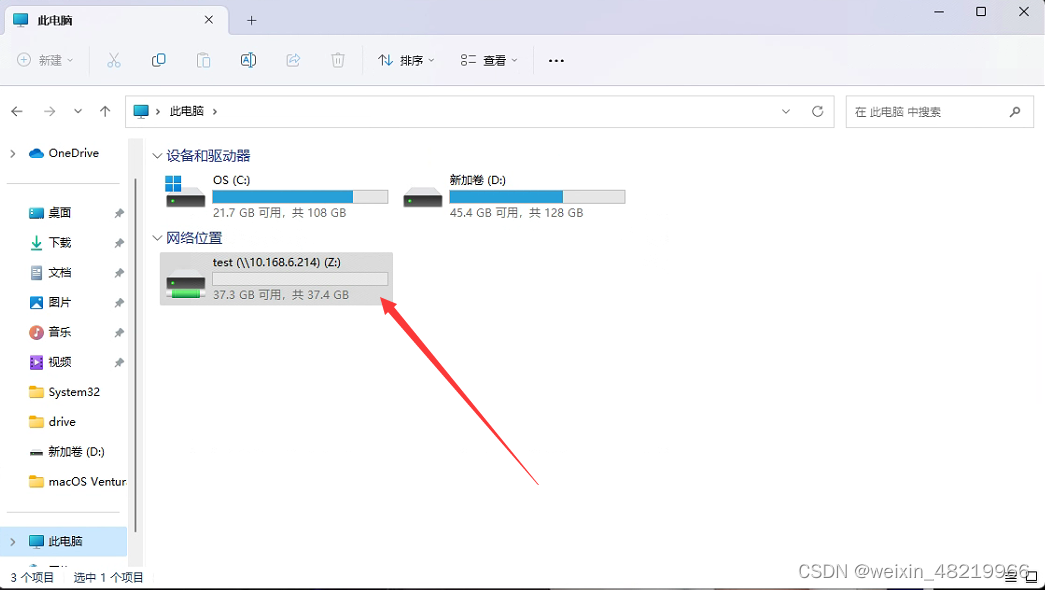Click the Share icon in toolbar
The height and width of the screenshot is (590, 1045).
coord(293,61)
